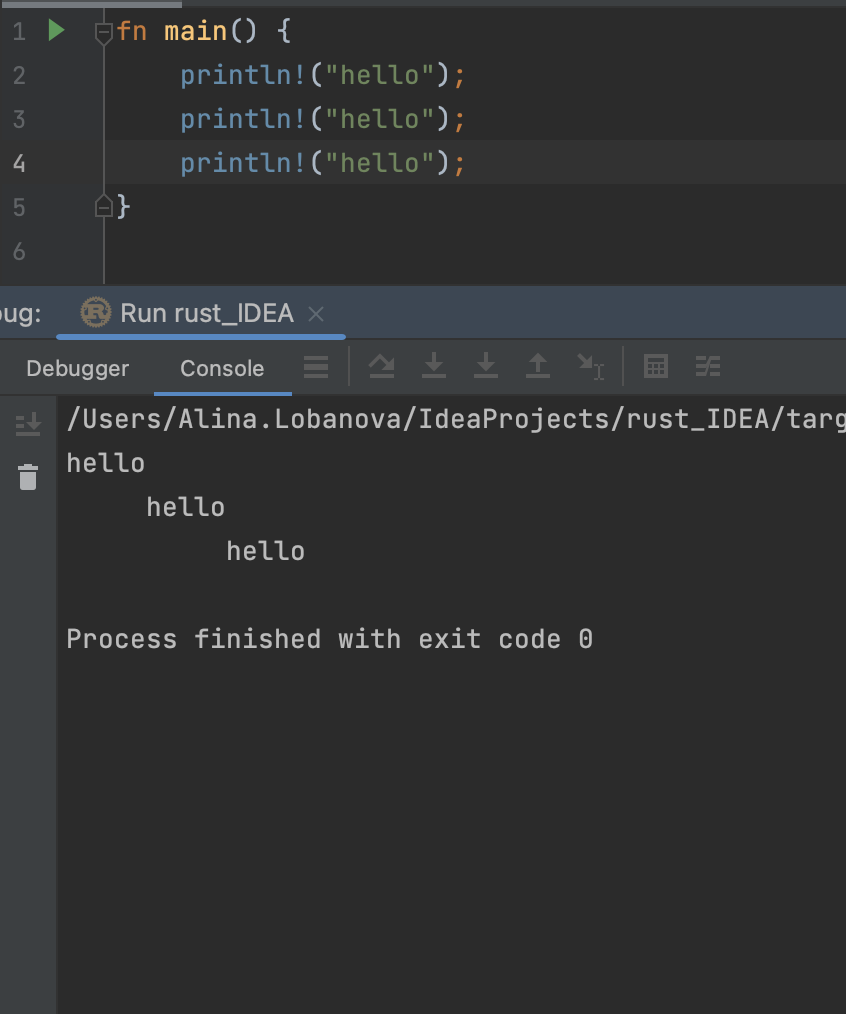Activate Run to Cursor icon
The width and height of the screenshot is (846, 1014).
click(x=589, y=366)
